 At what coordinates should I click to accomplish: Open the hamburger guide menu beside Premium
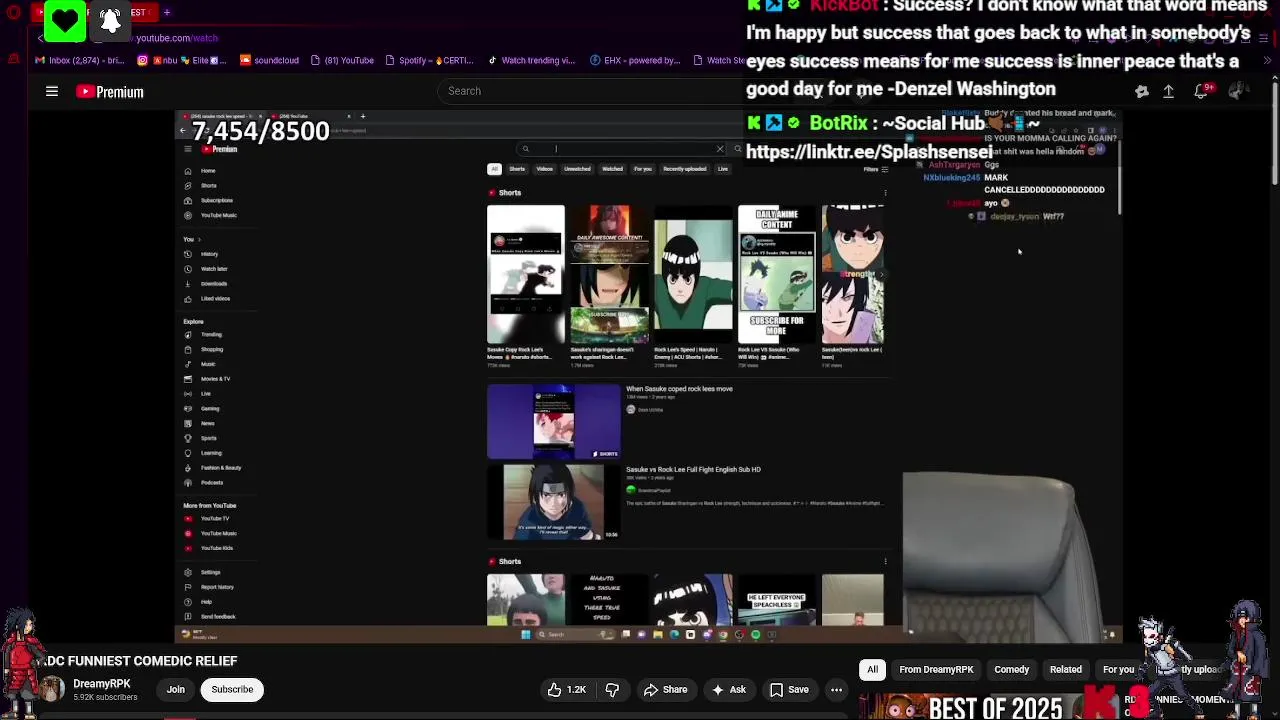point(52,91)
